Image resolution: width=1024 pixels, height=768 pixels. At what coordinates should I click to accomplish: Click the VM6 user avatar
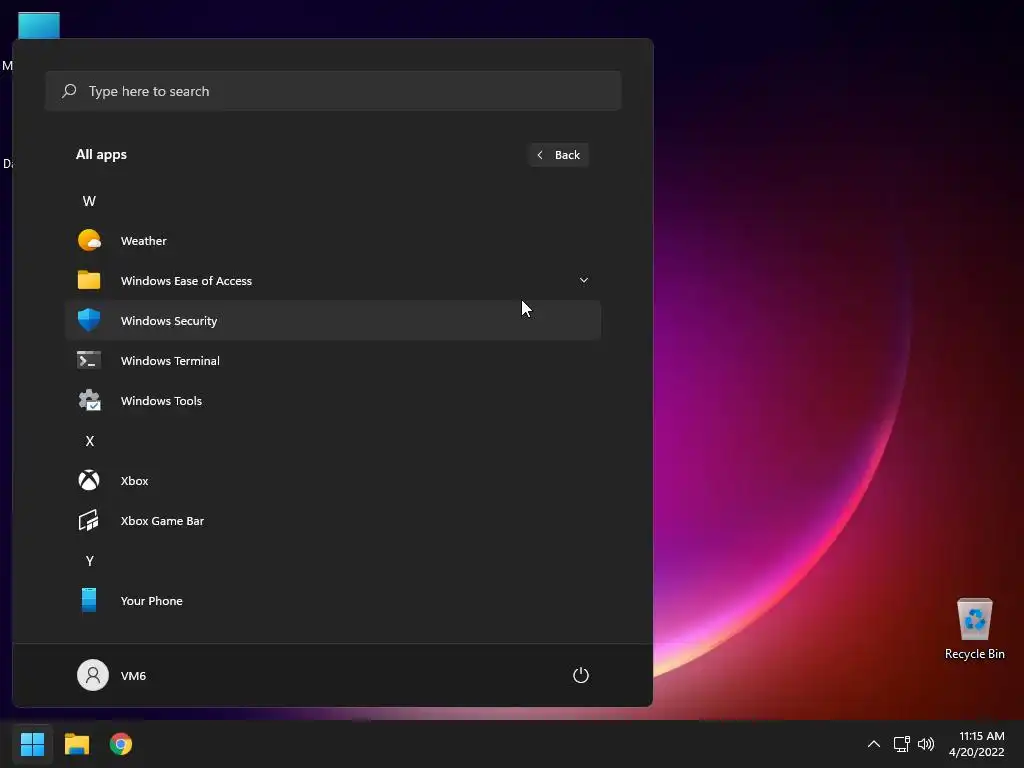pyautogui.click(x=93, y=675)
